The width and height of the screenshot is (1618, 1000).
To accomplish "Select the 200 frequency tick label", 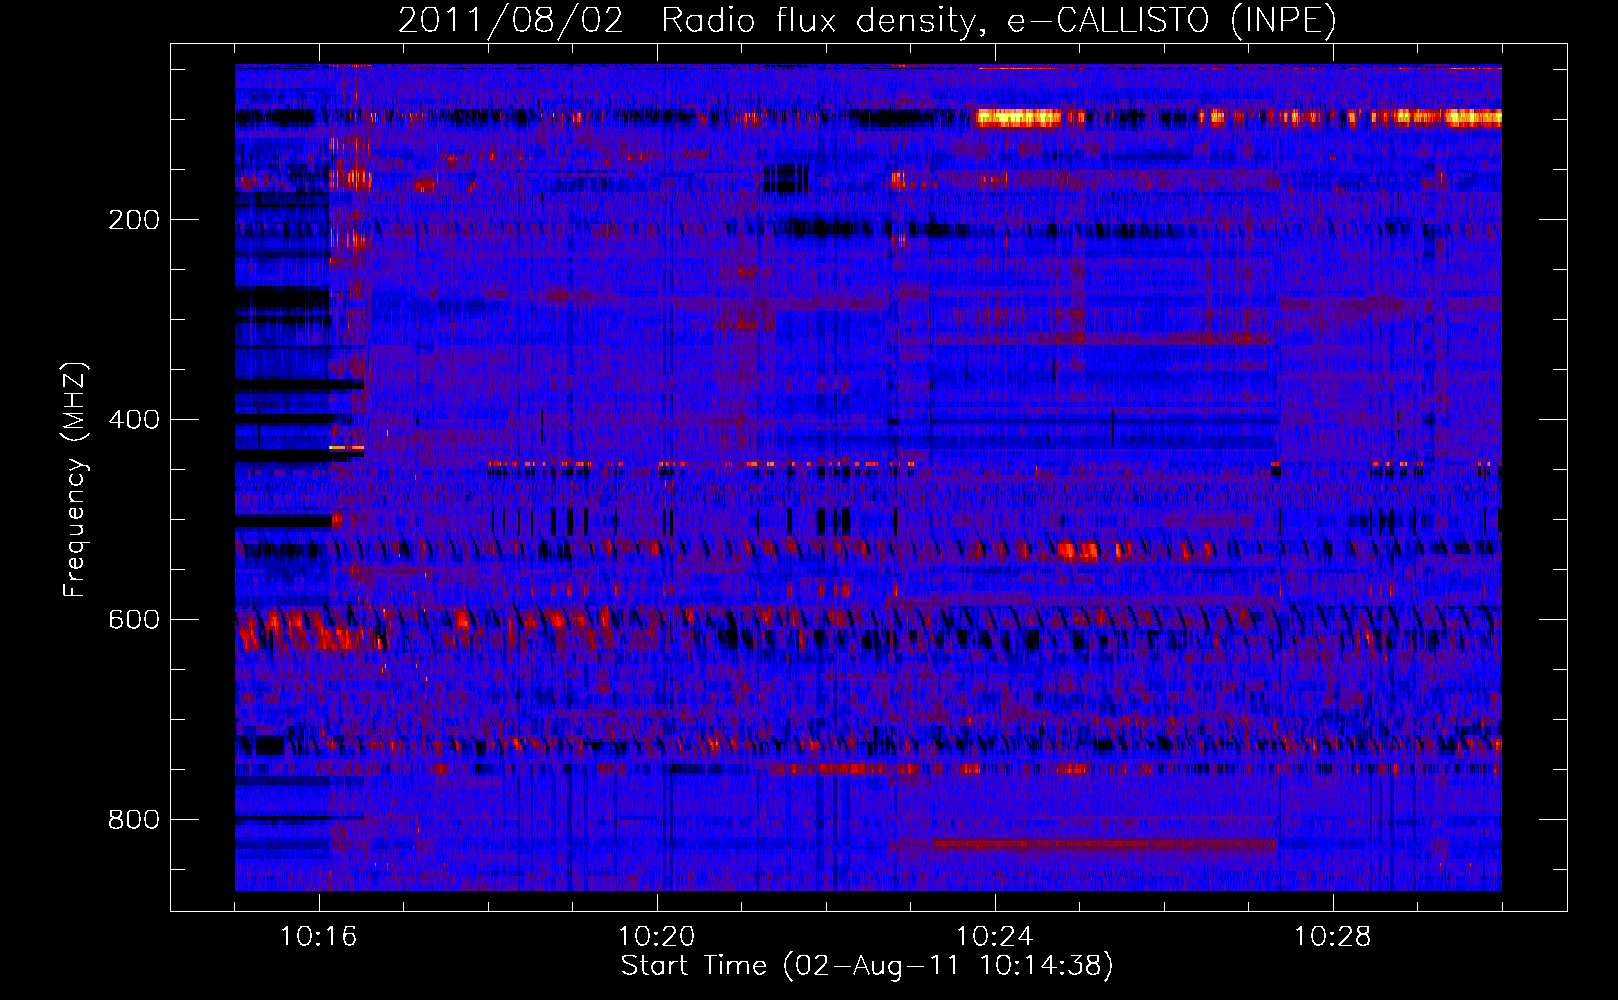I will 134,220.
